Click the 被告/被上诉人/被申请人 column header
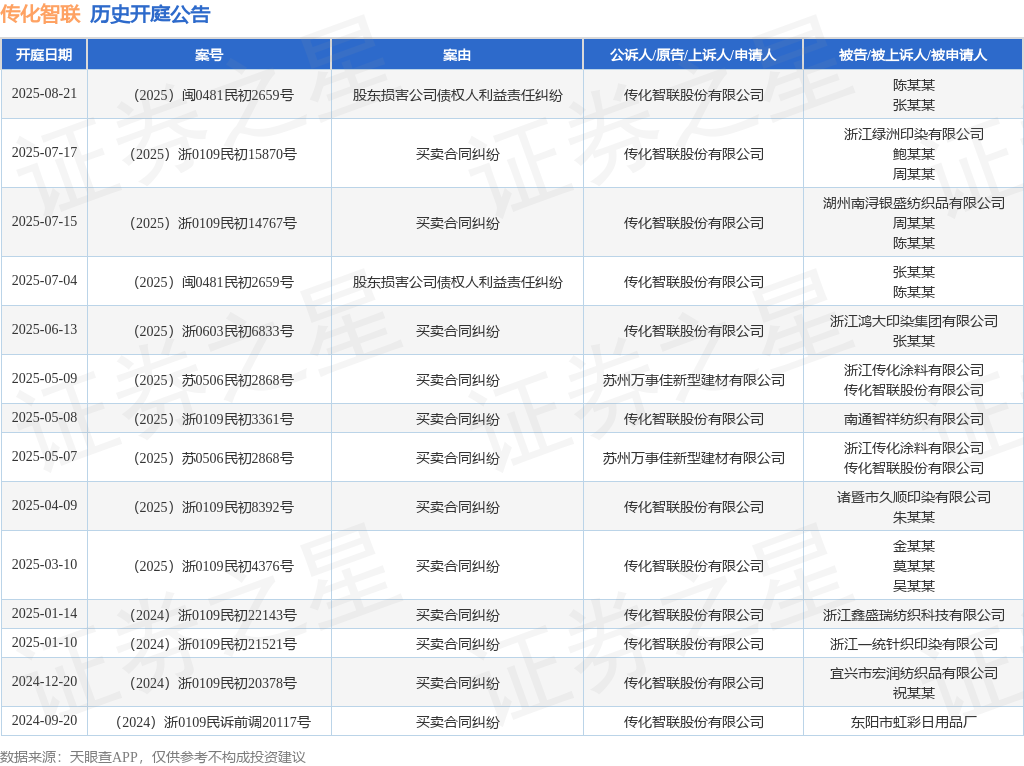The image size is (1024, 766). [913, 55]
